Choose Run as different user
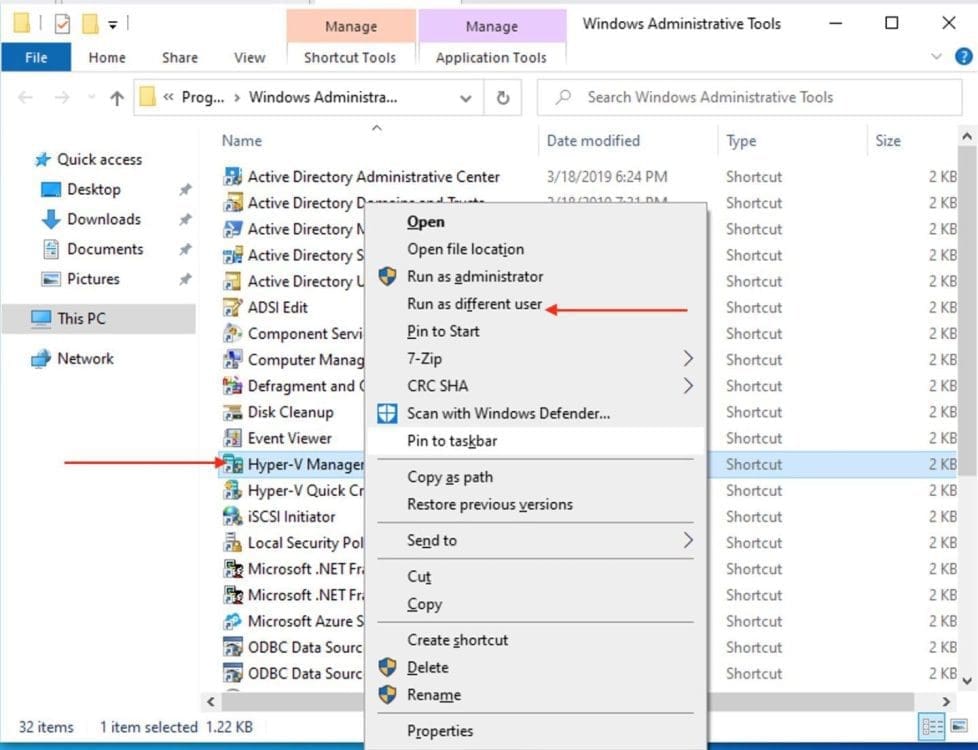Viewport: 978px width, 750px height. pyautogui.click(x=474, y=304)
